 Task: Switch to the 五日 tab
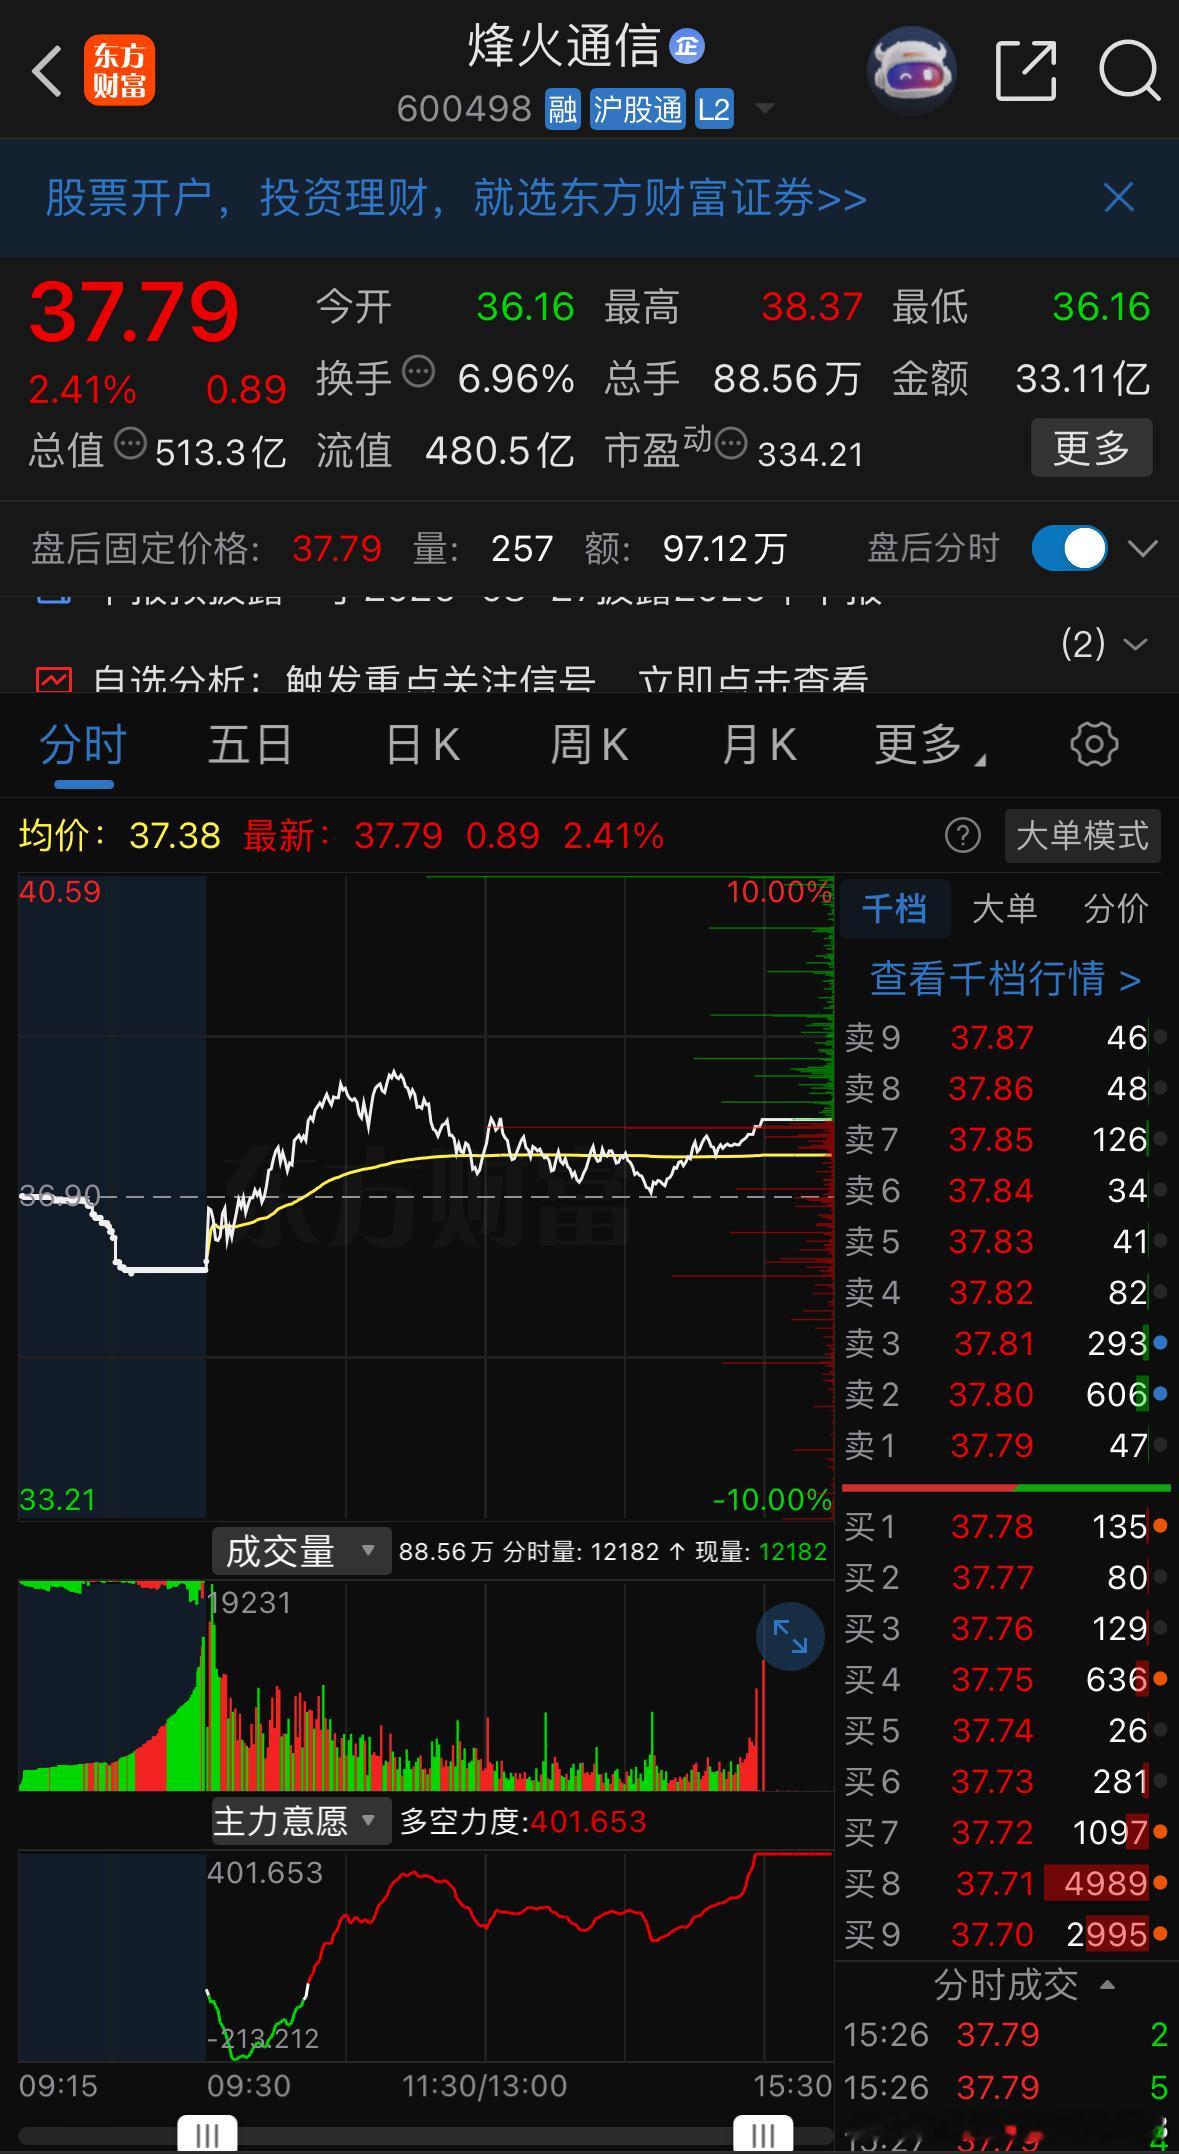(x=250, y=745)
